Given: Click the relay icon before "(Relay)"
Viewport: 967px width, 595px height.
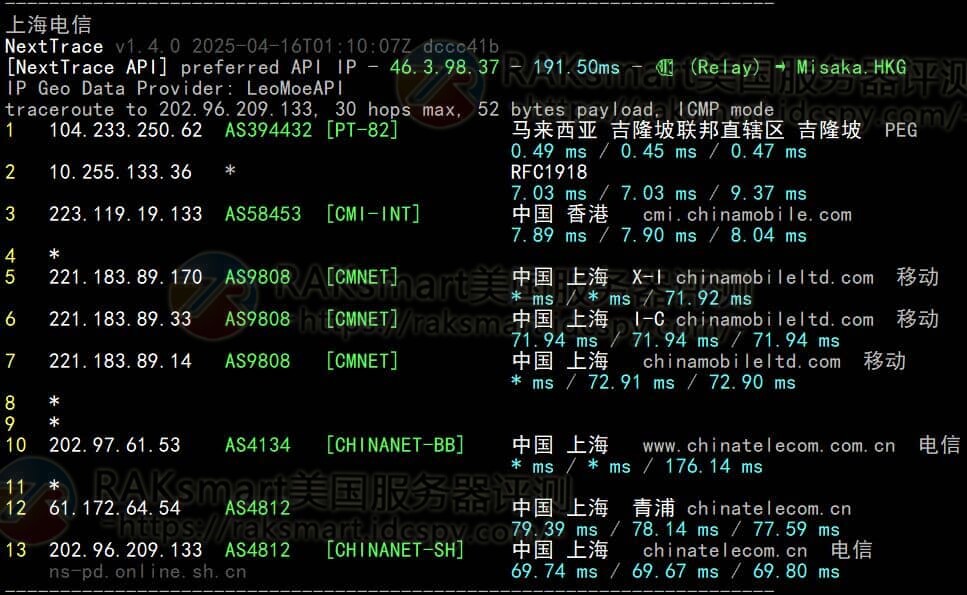Looking at the screenshot, I should [666, 68].
